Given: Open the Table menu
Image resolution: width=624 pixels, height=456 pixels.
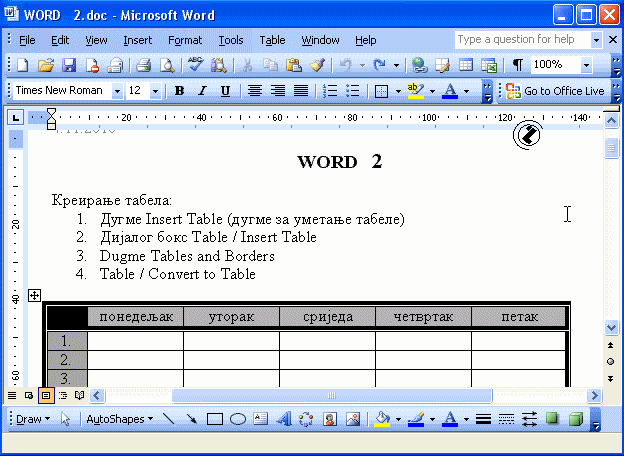Looking at the screenshot, I should point(272,40).
